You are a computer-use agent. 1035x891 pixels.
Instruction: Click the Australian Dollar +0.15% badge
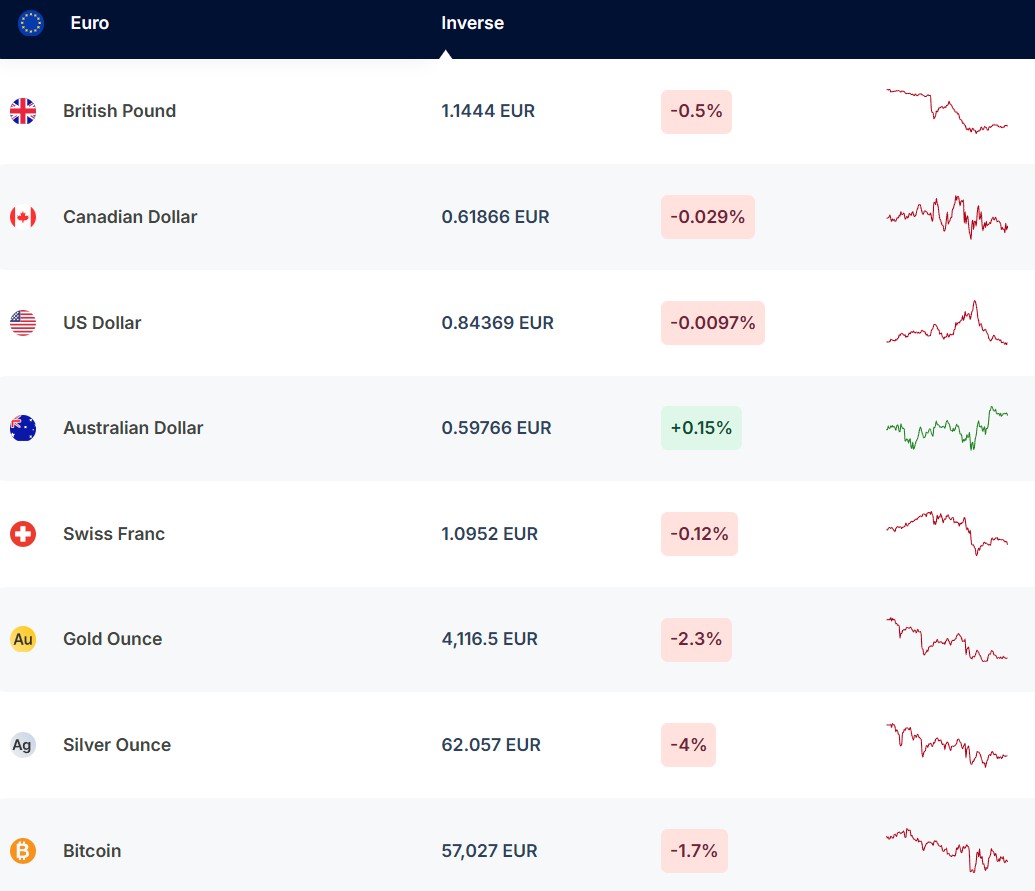click(701, 428)
